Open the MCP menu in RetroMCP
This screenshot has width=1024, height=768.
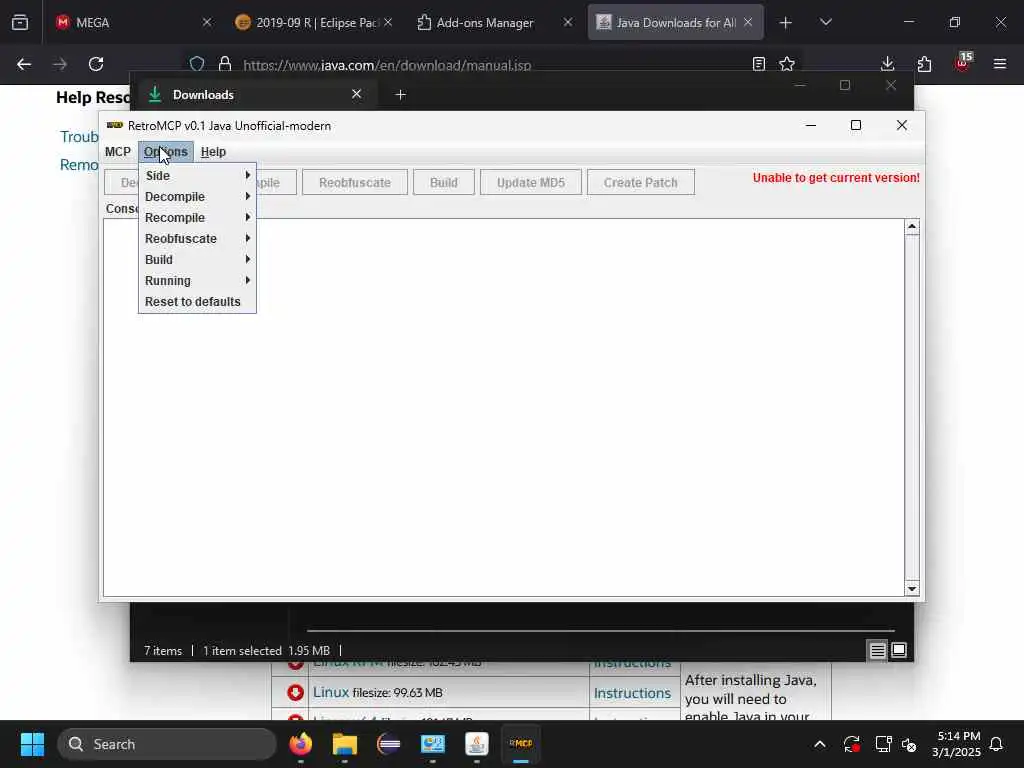tap(118, 152)
